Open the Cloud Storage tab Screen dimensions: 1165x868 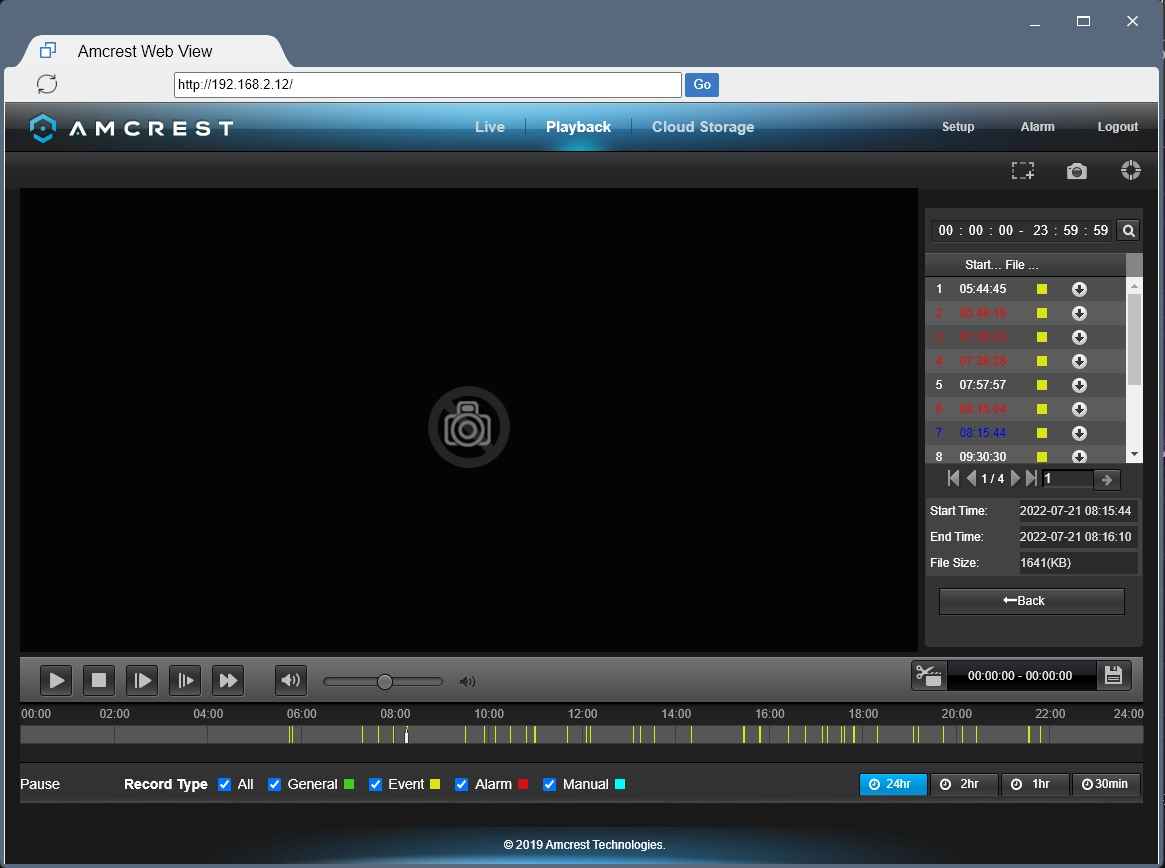(703, 127)
